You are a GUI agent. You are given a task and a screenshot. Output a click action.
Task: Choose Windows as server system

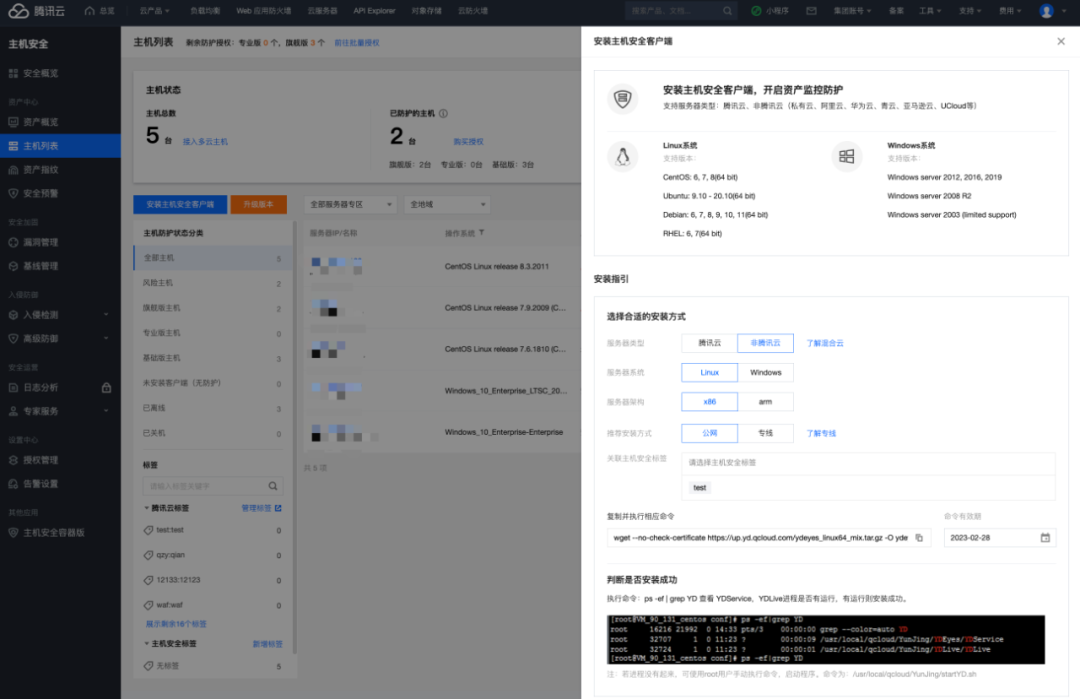(765, 373)
